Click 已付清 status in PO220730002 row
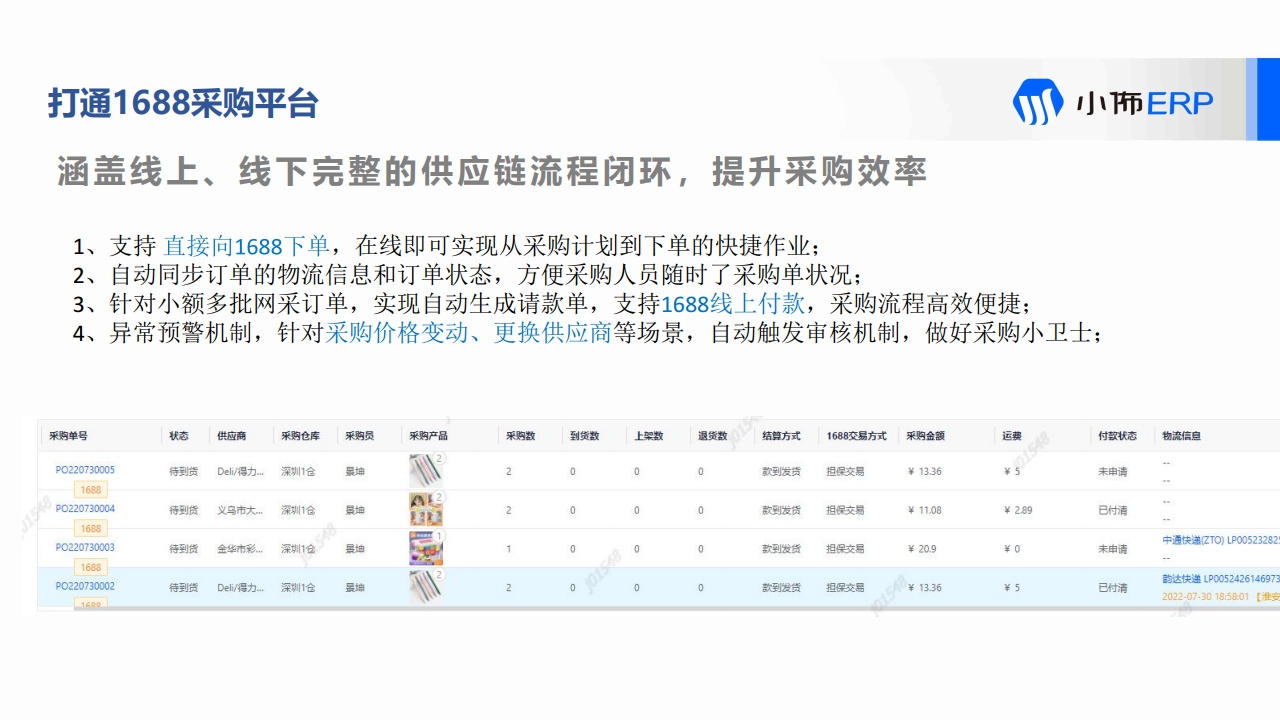This screenshot has width=1280, height=720. coord(1113,588)
